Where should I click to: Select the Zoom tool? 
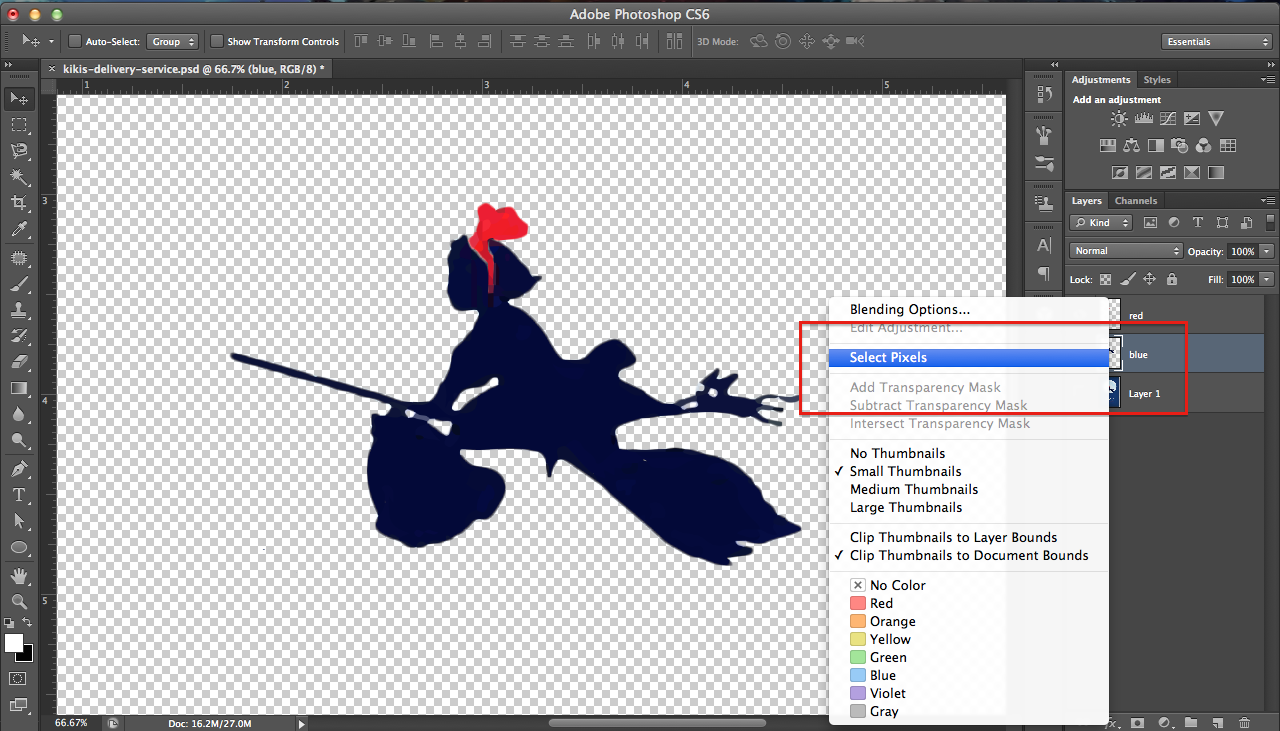pyautogui.click(x=18, y=601)
